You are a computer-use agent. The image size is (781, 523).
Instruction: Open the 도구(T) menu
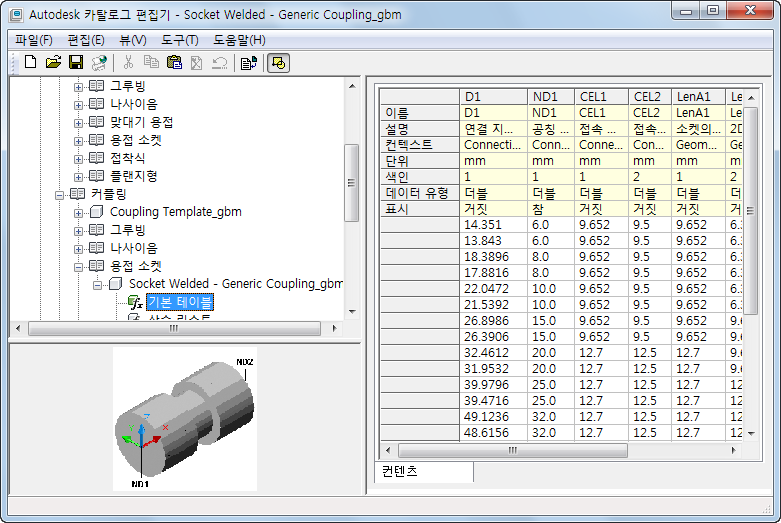(179, 40)
